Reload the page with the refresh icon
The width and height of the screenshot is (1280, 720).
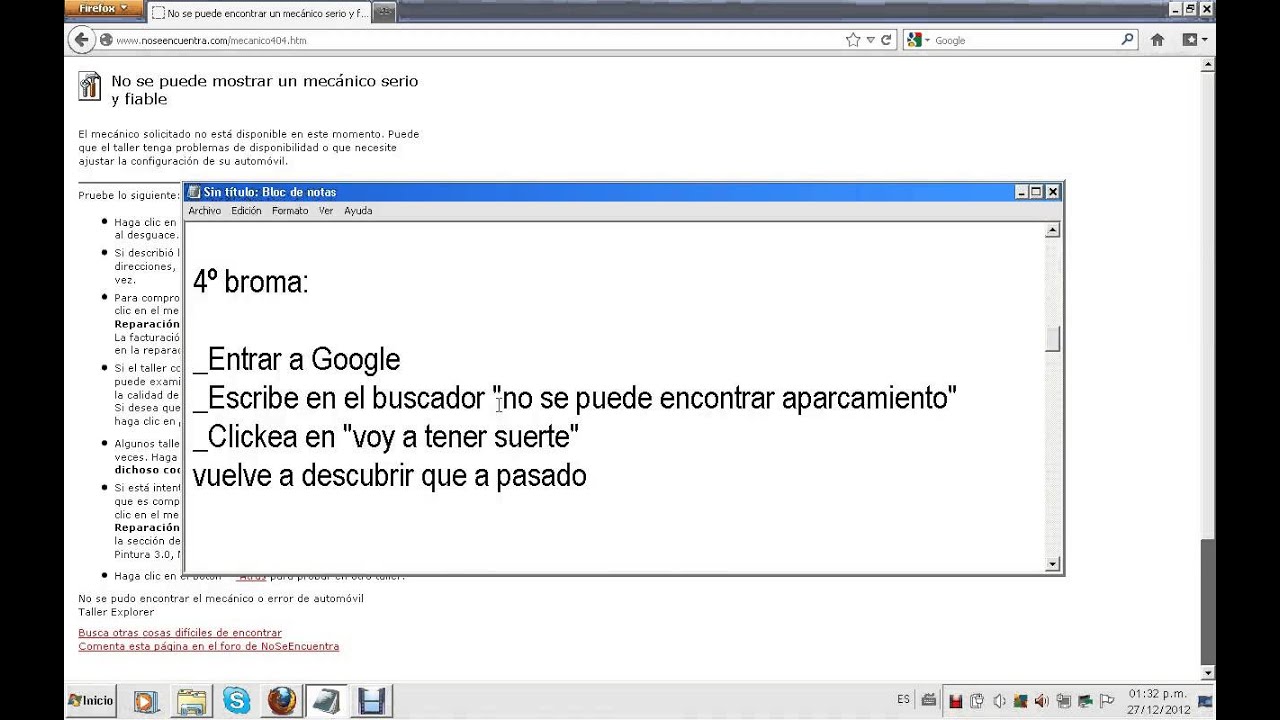tap(886, 40)
